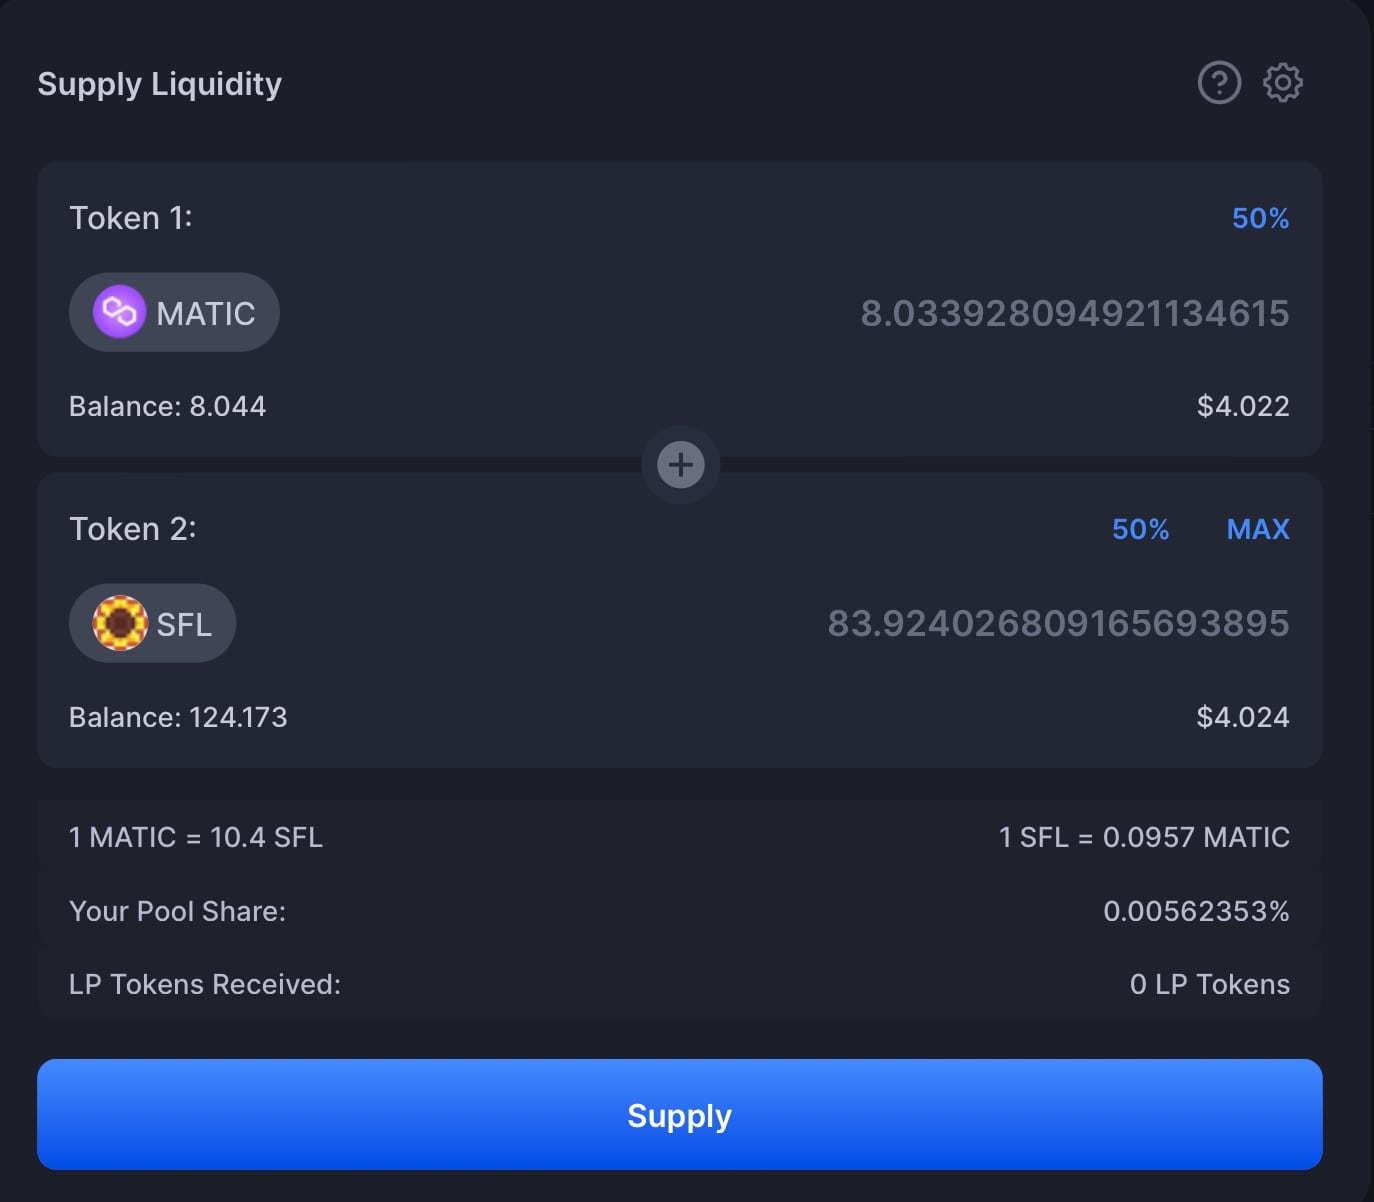Click the $4.022 MATIC dollar value
Image resolution: width=1374 pixels, height=1202 pixels.
click(x=1243, y=406)
